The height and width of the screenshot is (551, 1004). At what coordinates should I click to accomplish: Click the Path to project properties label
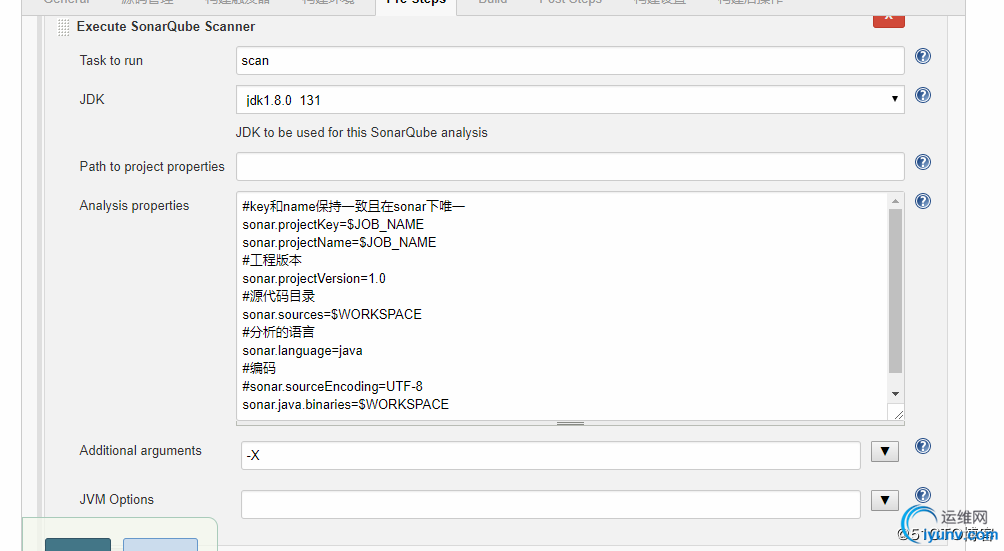[x=152, y=166]
